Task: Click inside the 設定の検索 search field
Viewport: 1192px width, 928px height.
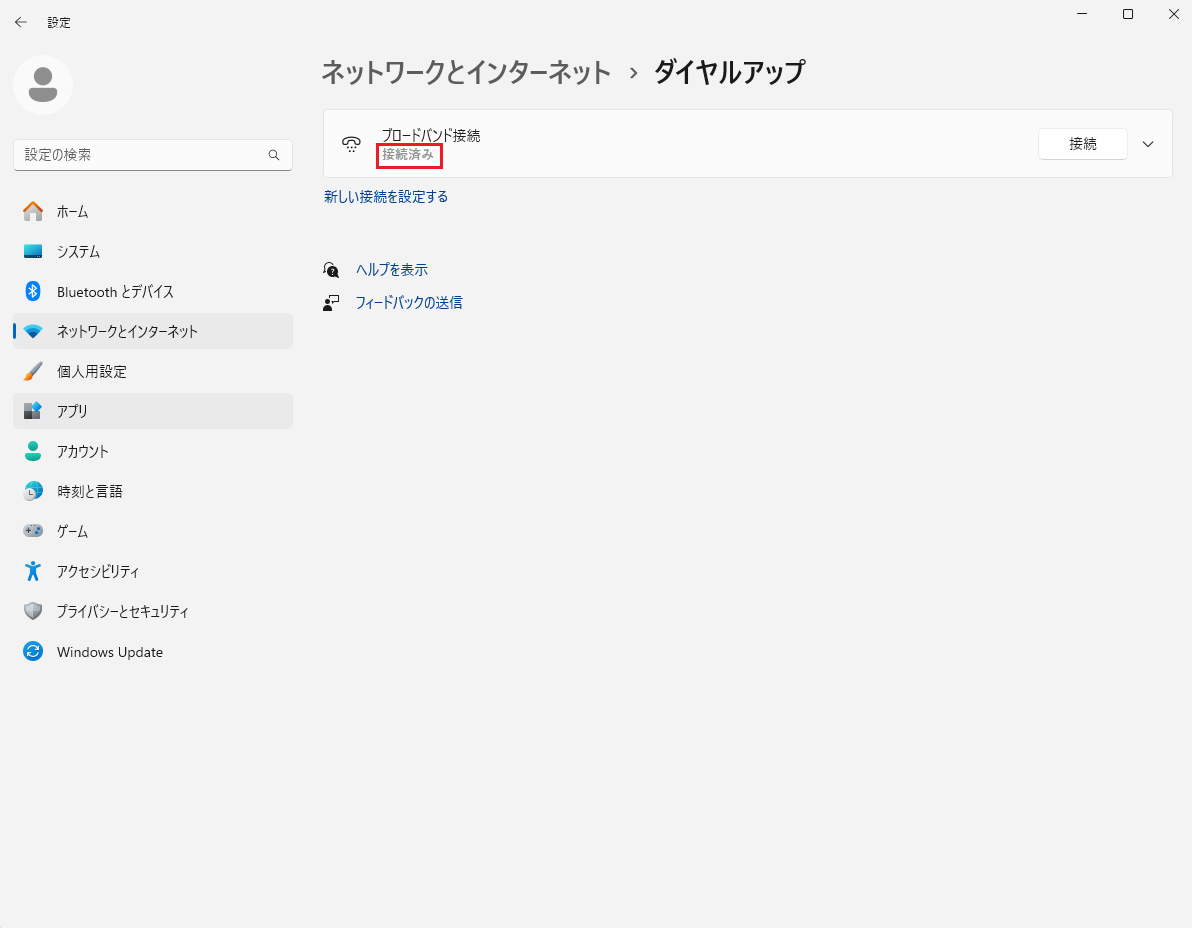Action: point(150,155)
